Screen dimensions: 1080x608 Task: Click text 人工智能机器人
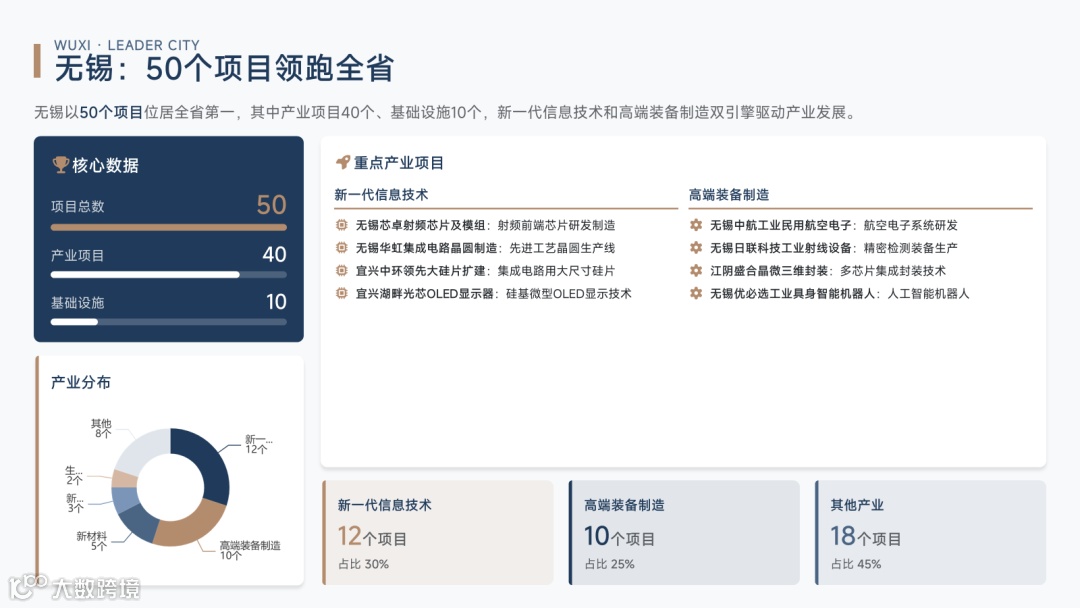click(928, 293)
